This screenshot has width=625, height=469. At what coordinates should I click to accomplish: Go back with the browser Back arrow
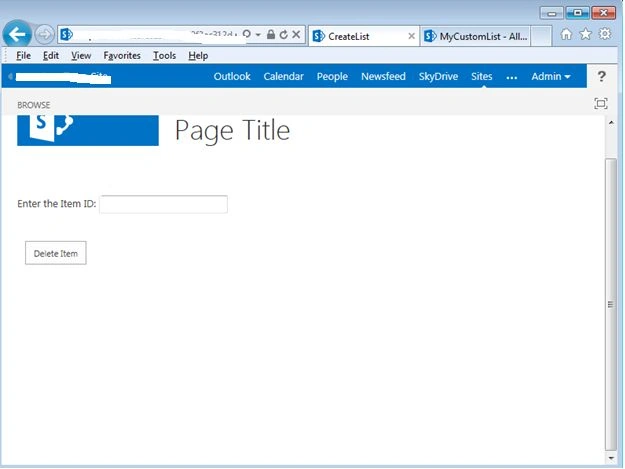pyautogui.click(x=17, y=35)
